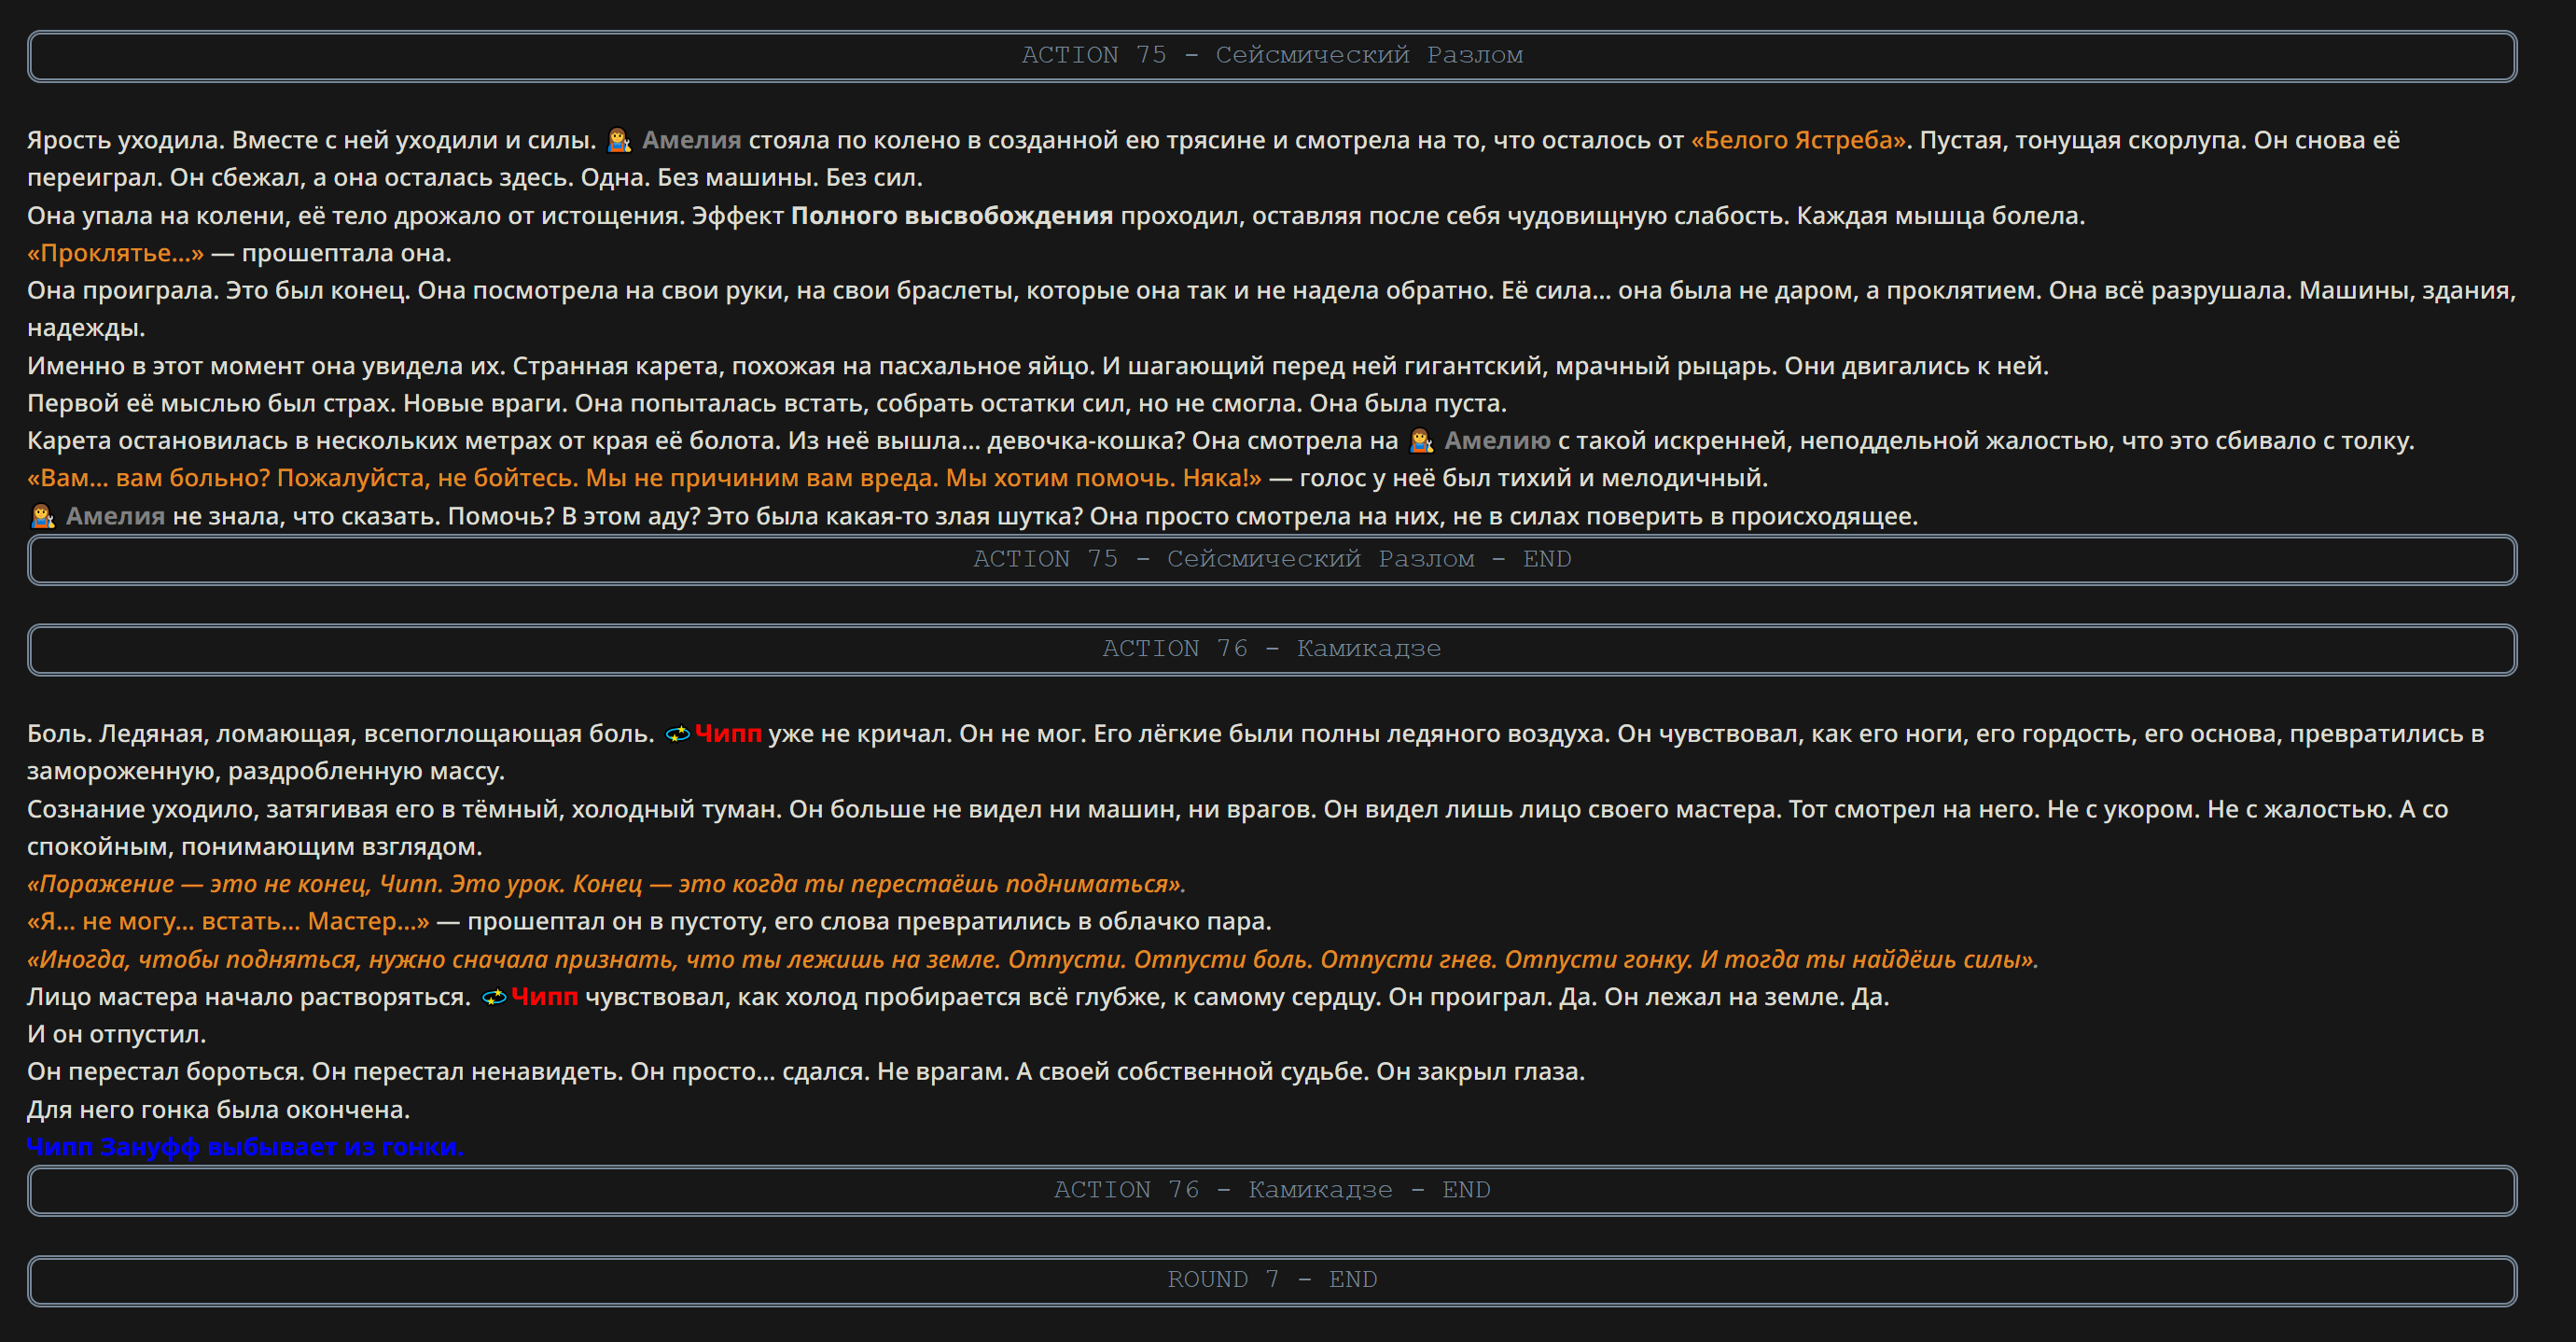Click the line starting 'Карета остановилась в нескольких метрах'
Viewport: 2576px width, 1342px height.
(x=1221, y=441)
